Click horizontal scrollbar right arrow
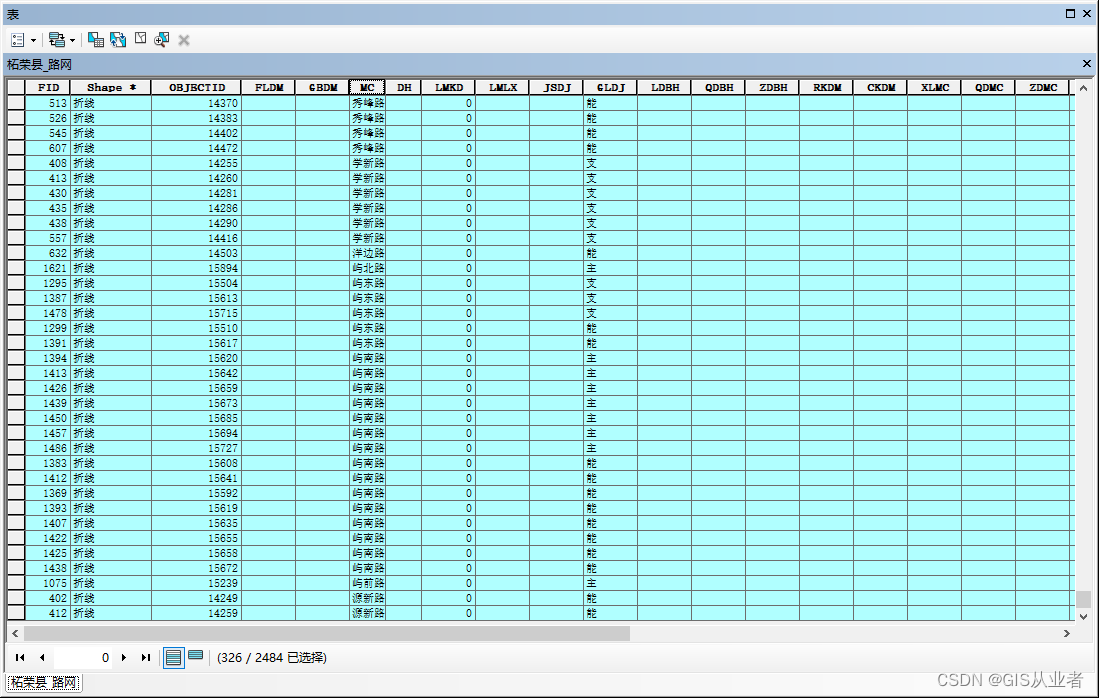The width and height of the screenshot is (1099, 698). tap(1067, 634)
